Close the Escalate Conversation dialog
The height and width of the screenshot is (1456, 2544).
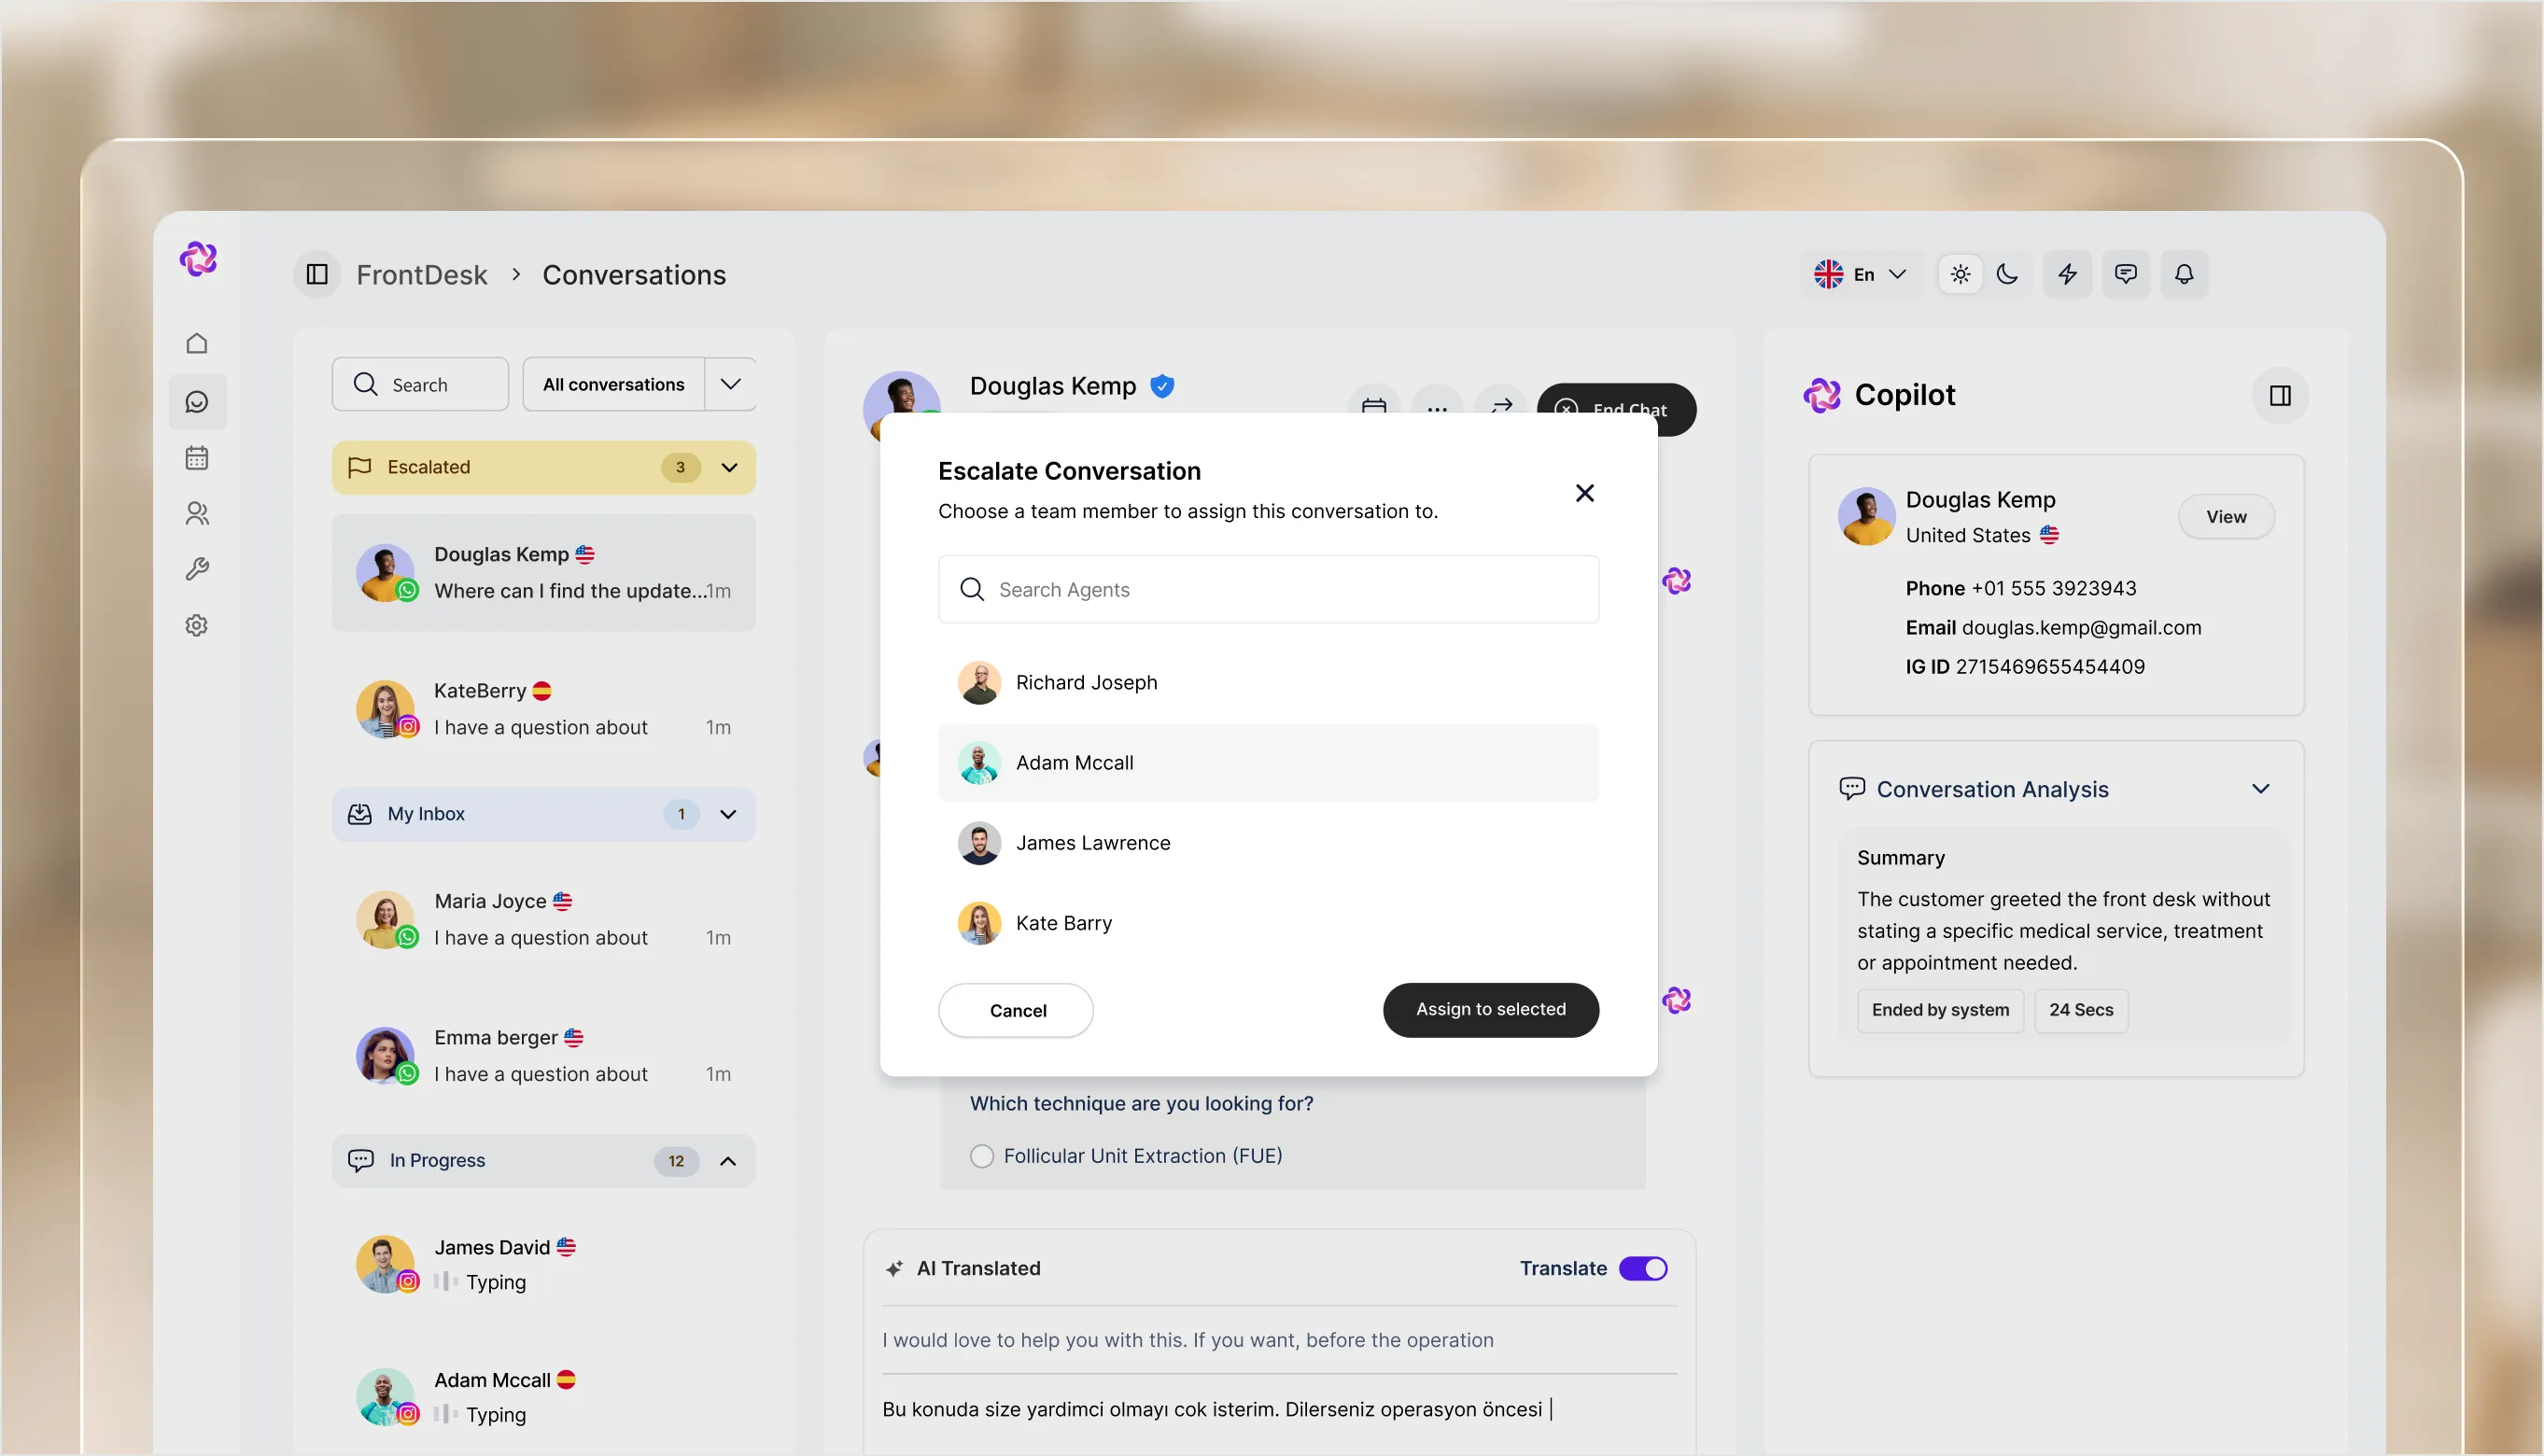tap(1584, 493)
